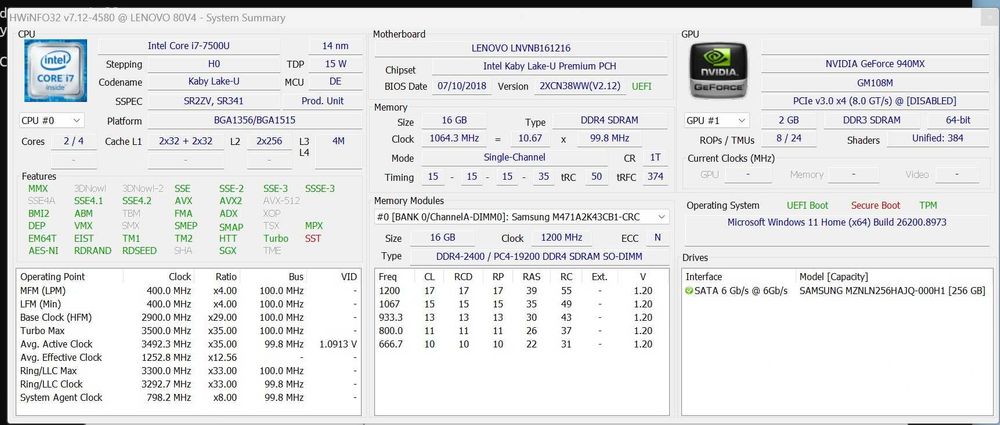Screen dimensions: 1000x425
Task: Select the System Agent Clock row
Action: 188,398
